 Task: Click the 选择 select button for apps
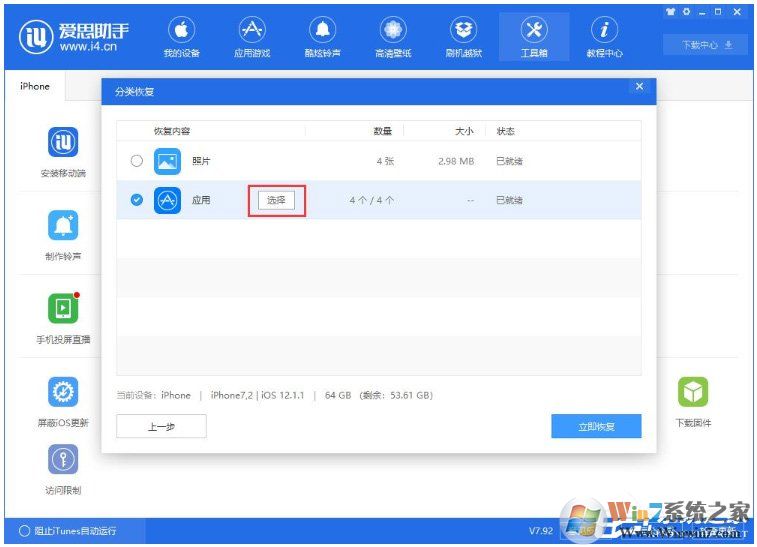[x=276, y=200]
